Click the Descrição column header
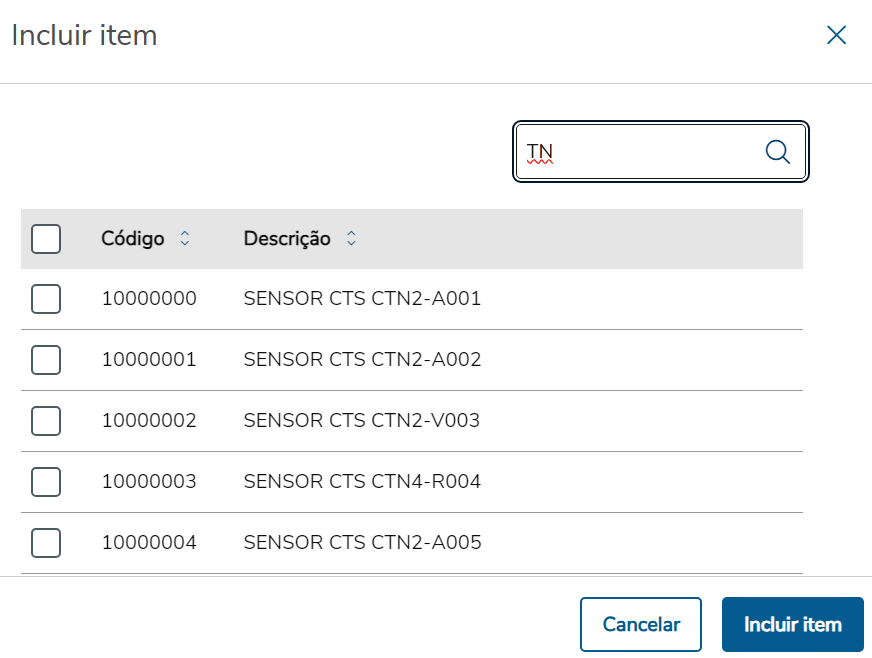The width and height of the screenshot is (872, 658). (287, 239)
